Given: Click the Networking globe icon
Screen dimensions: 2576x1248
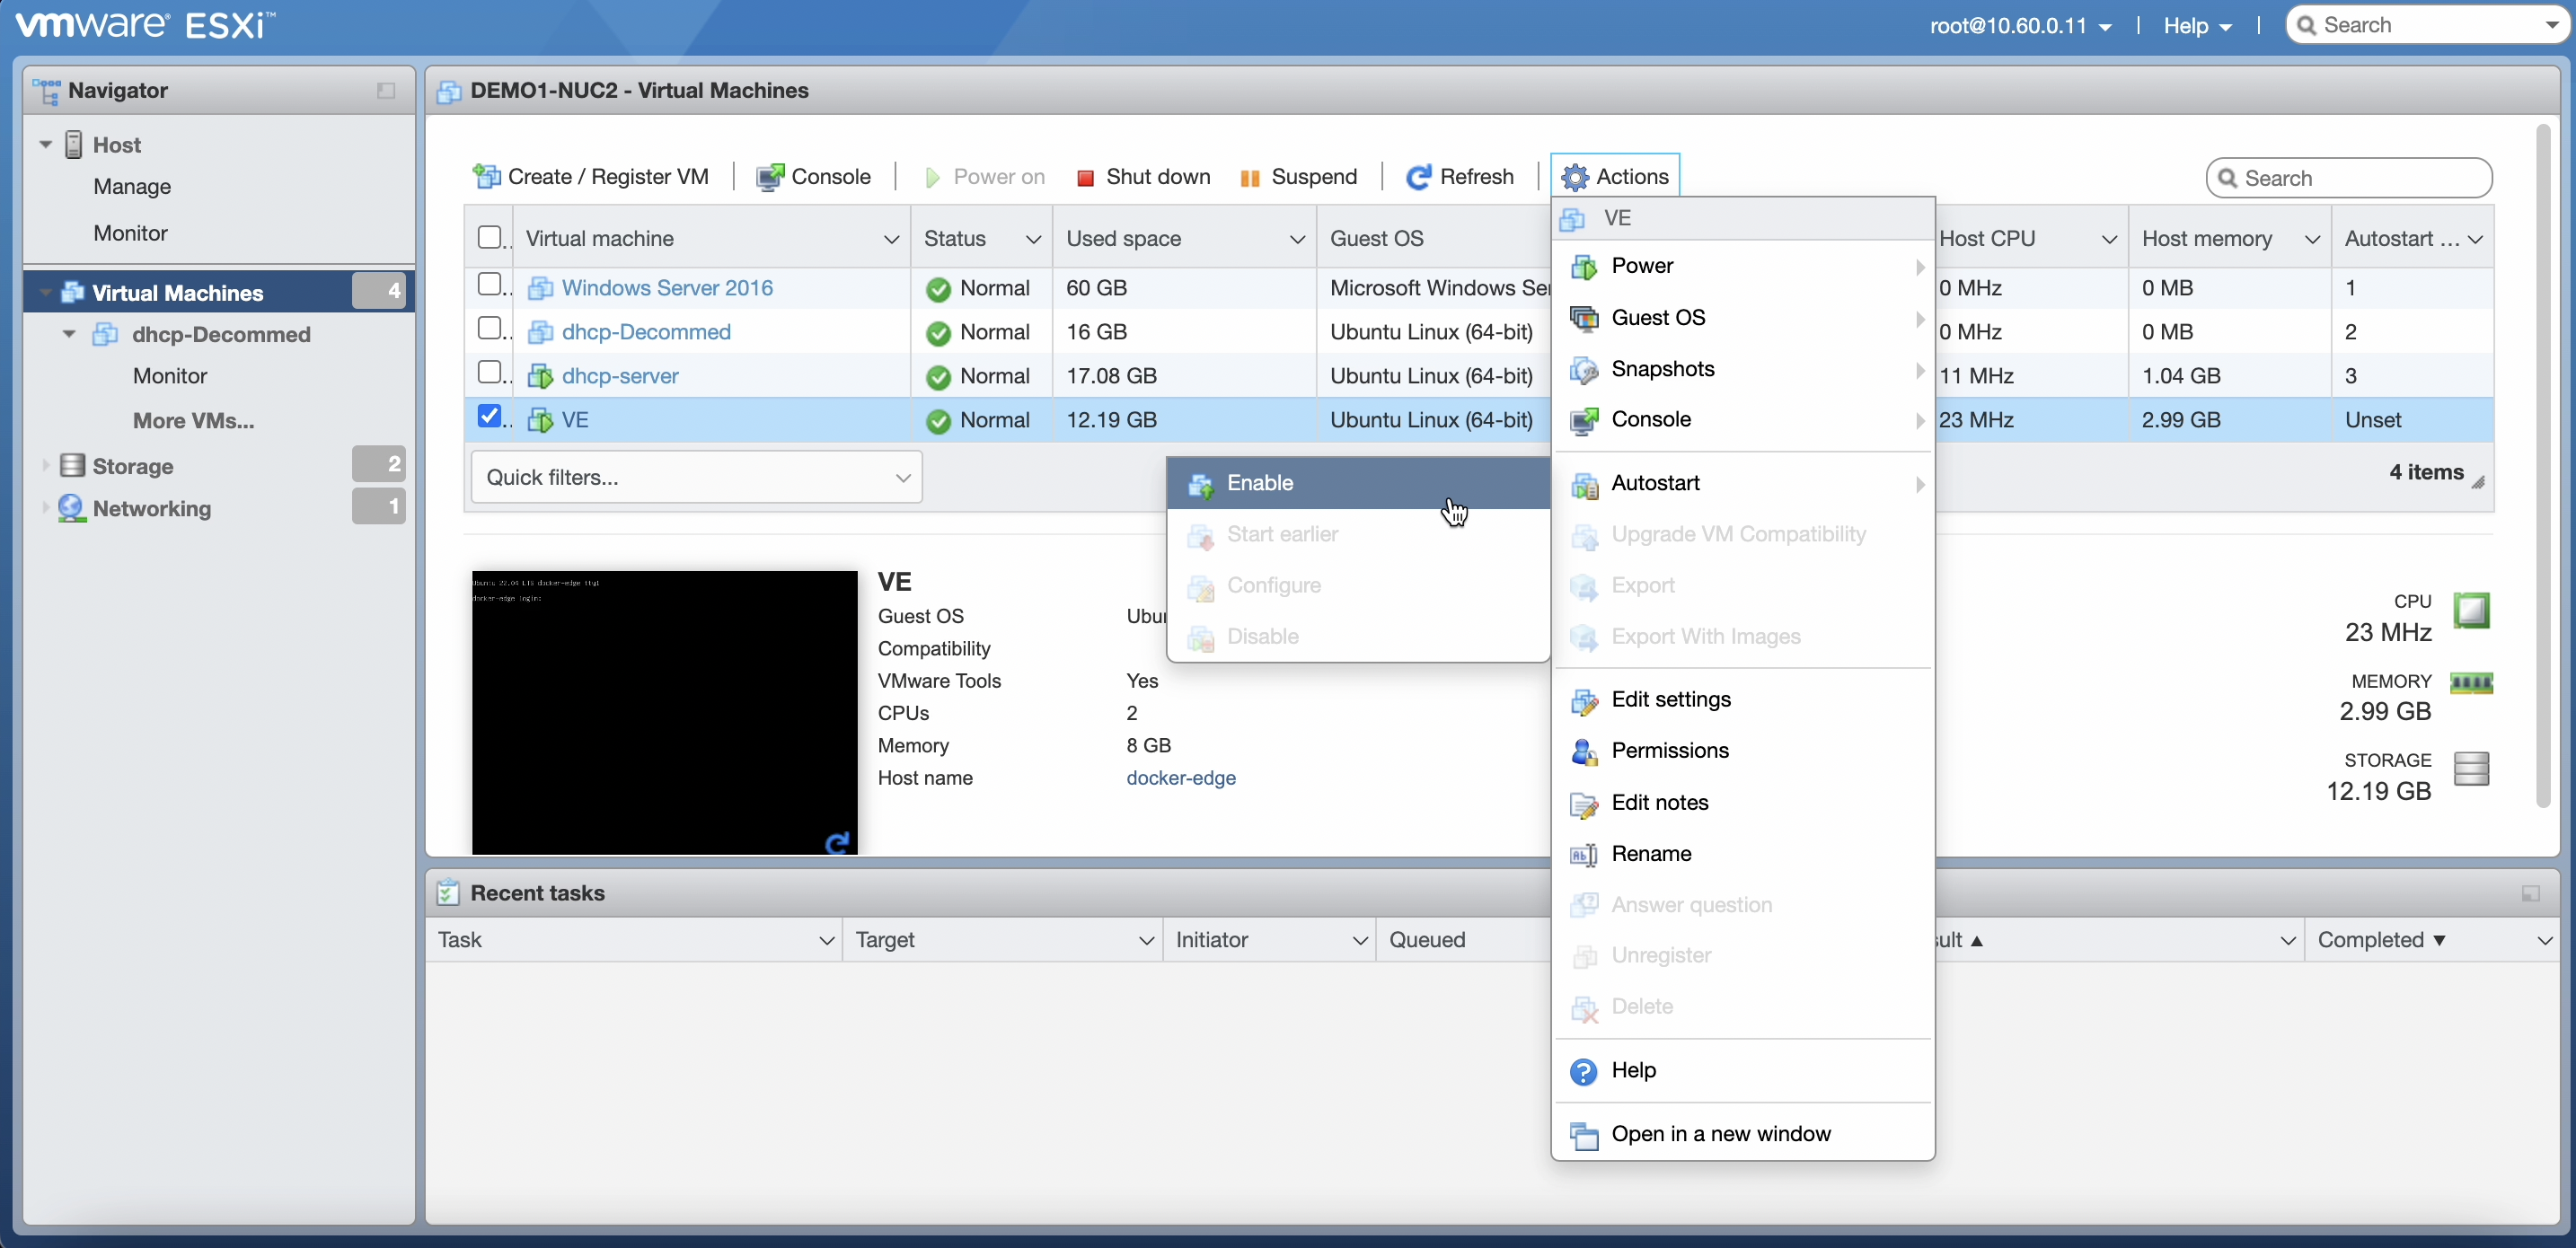Looking at the screenshot, I should click(71, 508).
